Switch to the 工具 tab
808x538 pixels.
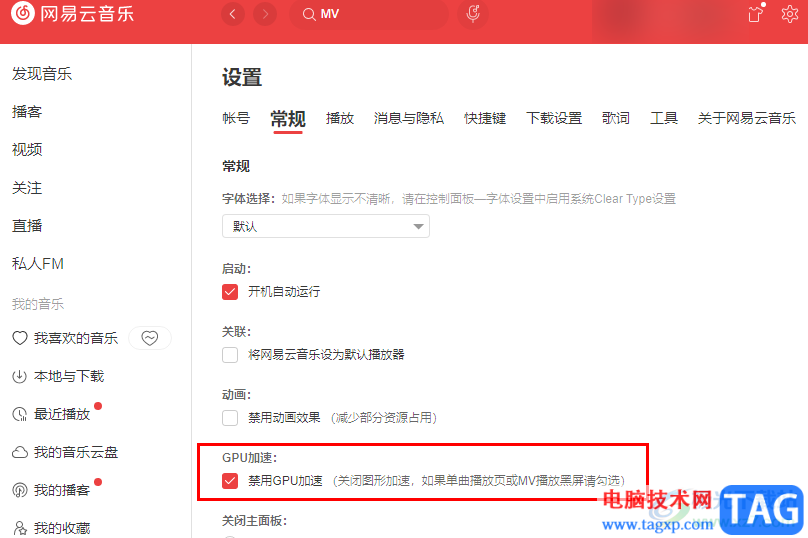(x=664, y=118)
